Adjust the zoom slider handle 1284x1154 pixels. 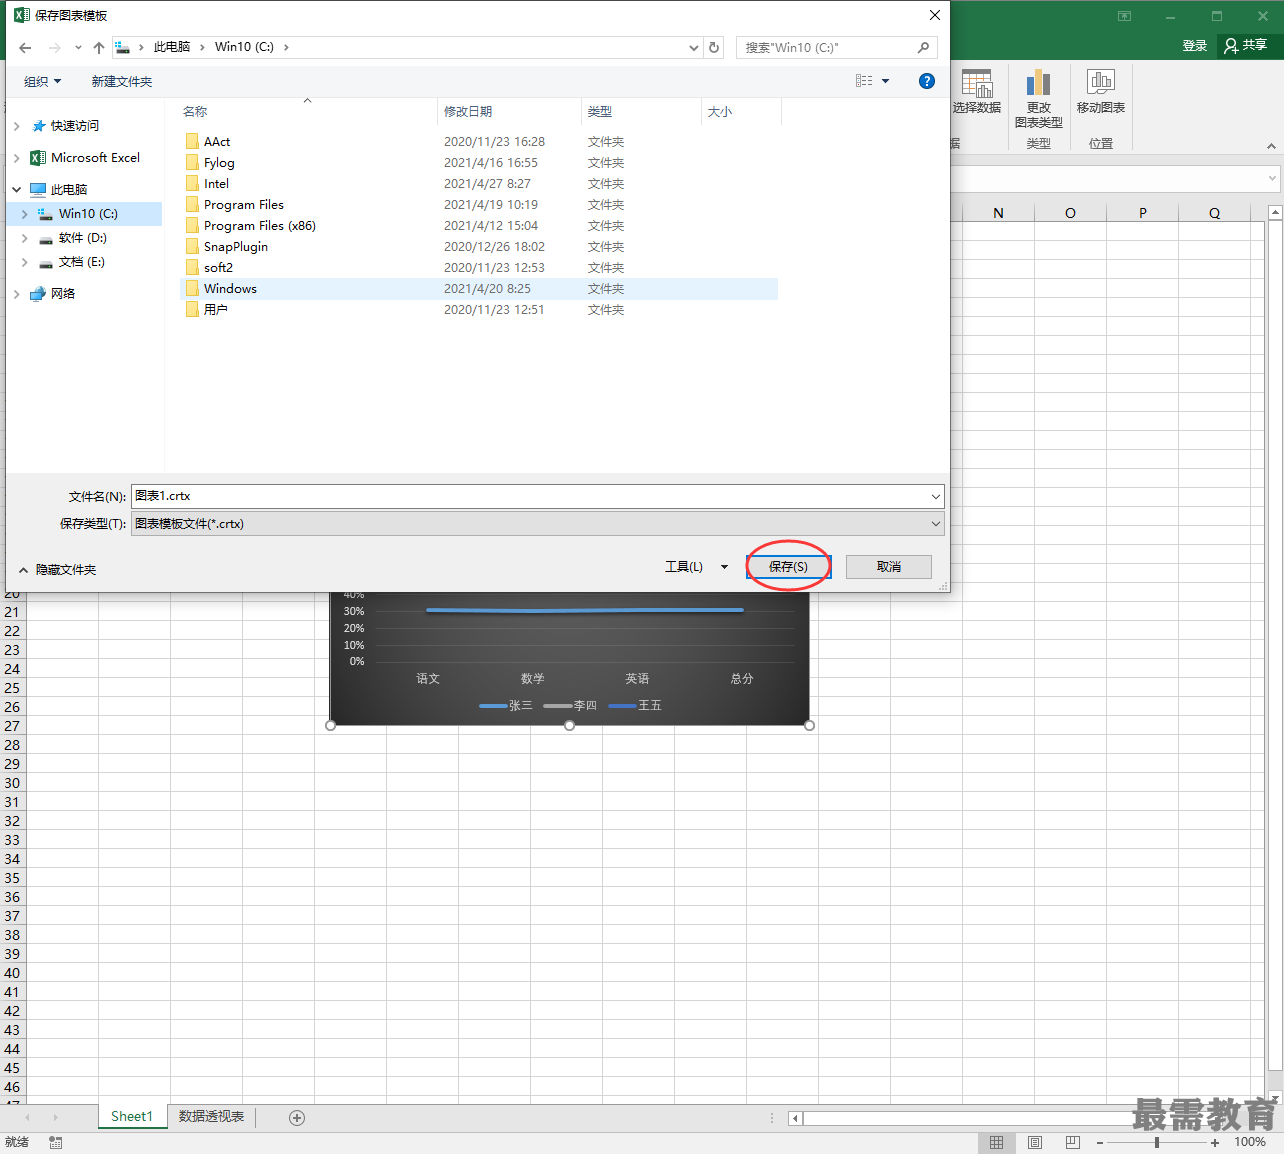1157,1142
